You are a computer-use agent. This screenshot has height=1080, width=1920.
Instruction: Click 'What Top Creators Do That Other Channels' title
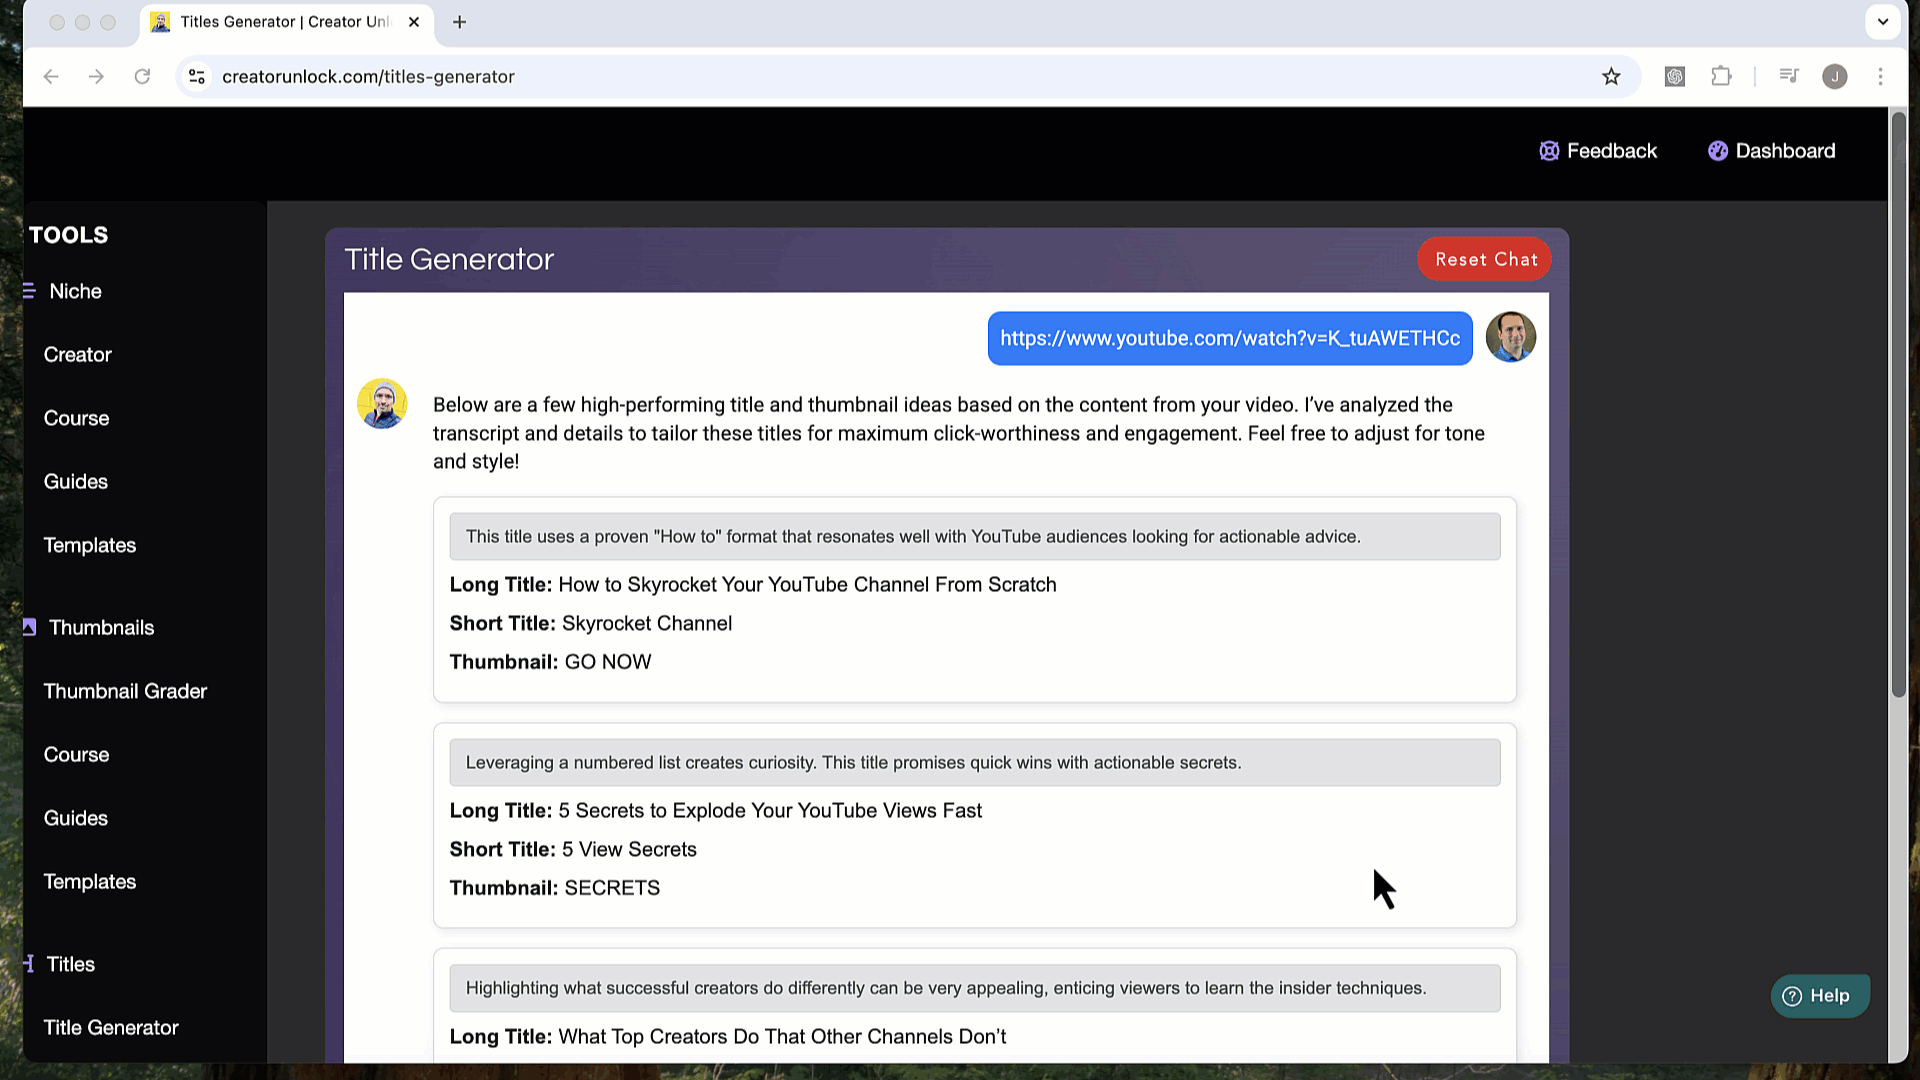click(x=782, y=1037)
